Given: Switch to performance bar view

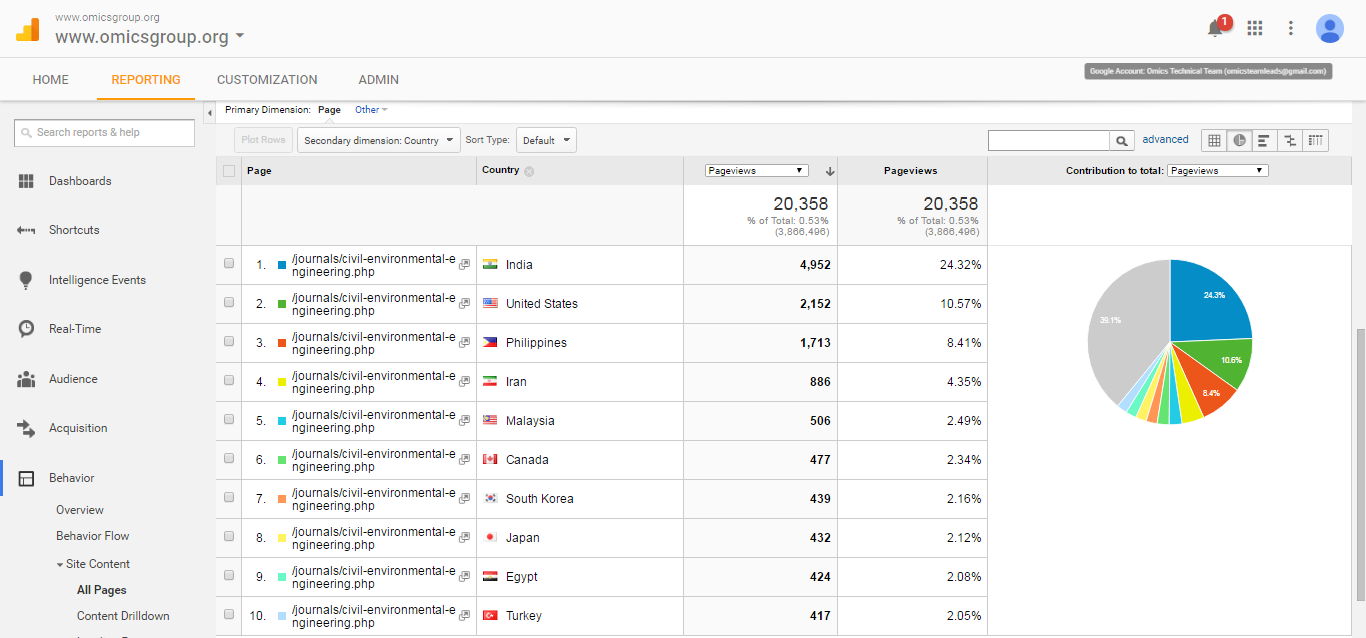Looking at the screenshot, I should coord(1265,140).
